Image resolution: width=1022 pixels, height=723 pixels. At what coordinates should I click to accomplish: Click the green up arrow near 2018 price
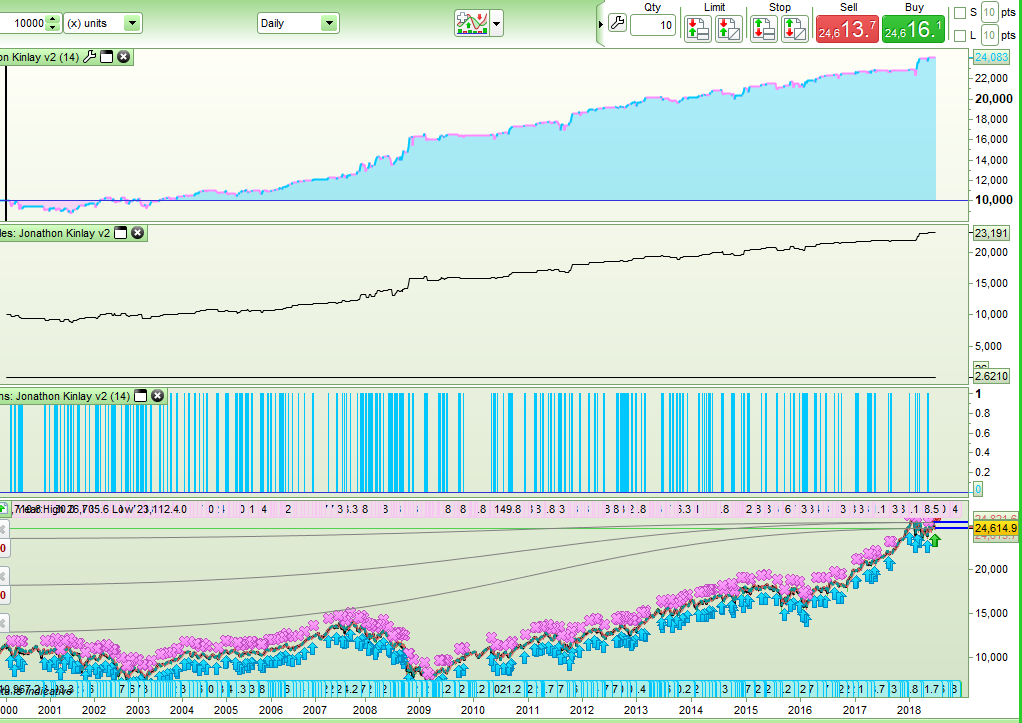[935, 540]
